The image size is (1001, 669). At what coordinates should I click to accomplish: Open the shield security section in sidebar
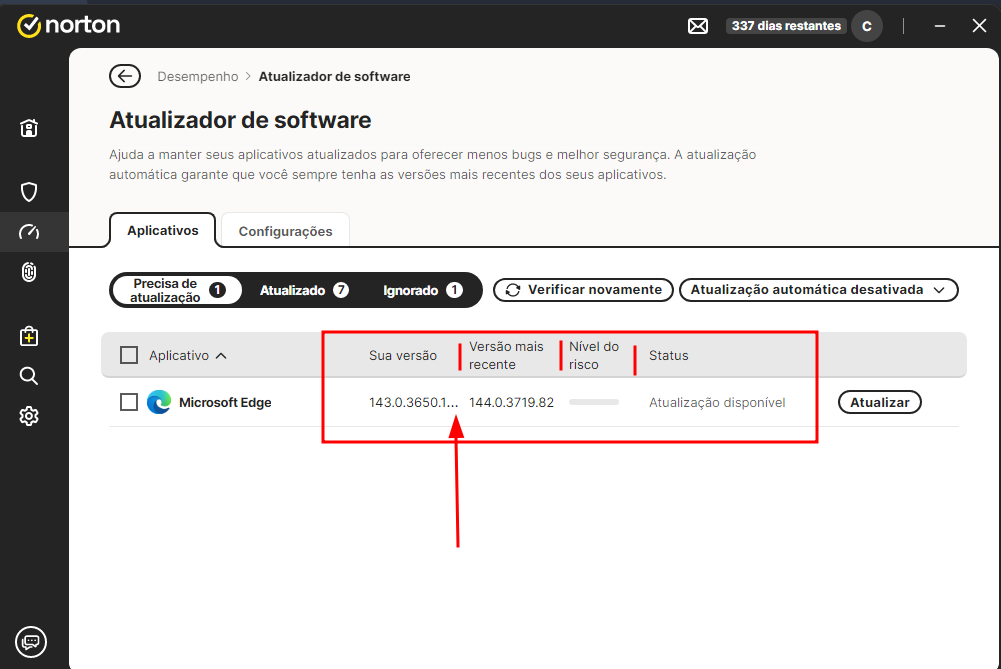coord(29,191)
